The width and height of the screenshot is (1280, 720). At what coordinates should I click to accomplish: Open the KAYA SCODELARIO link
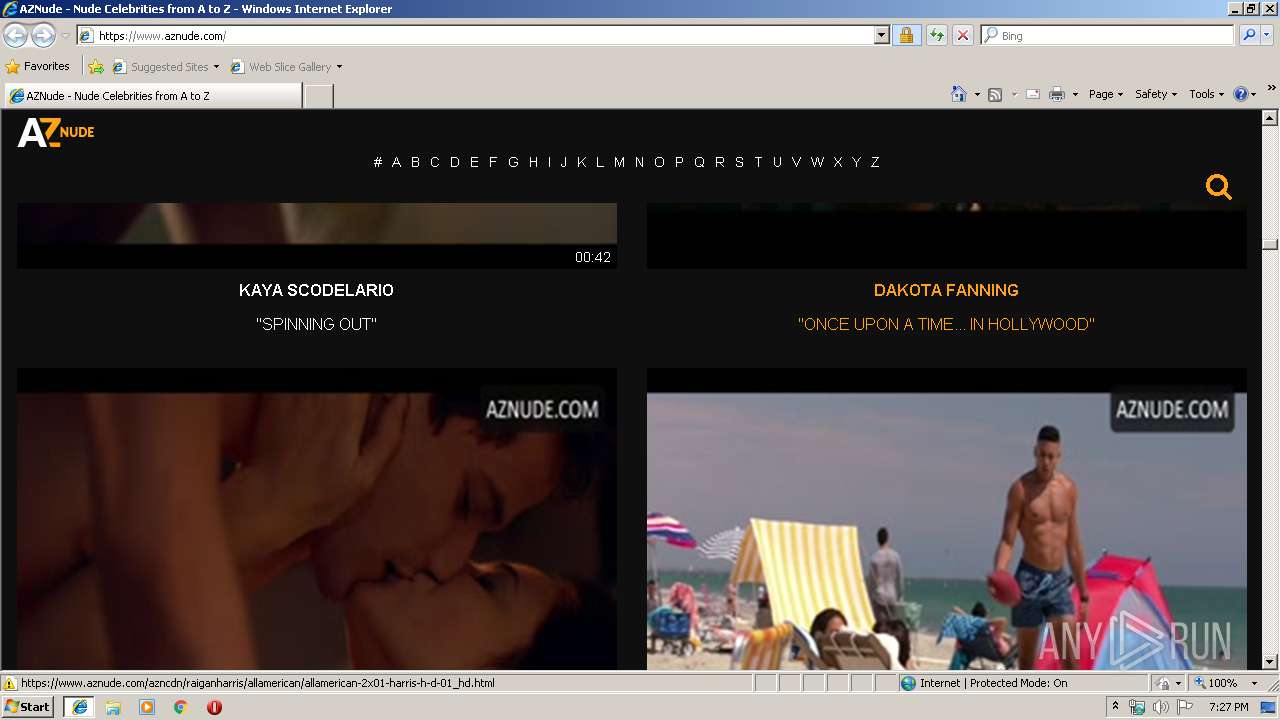click(x=316, y=290)
